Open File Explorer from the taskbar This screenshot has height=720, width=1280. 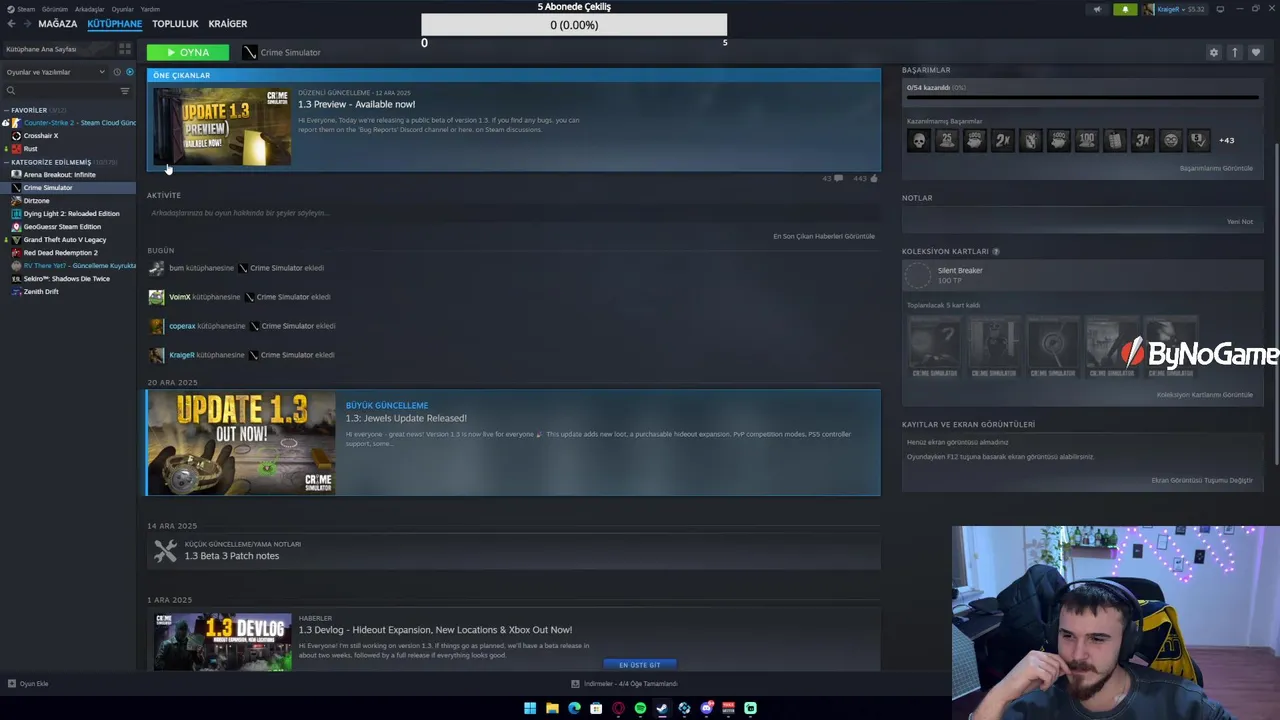point(552,708)
